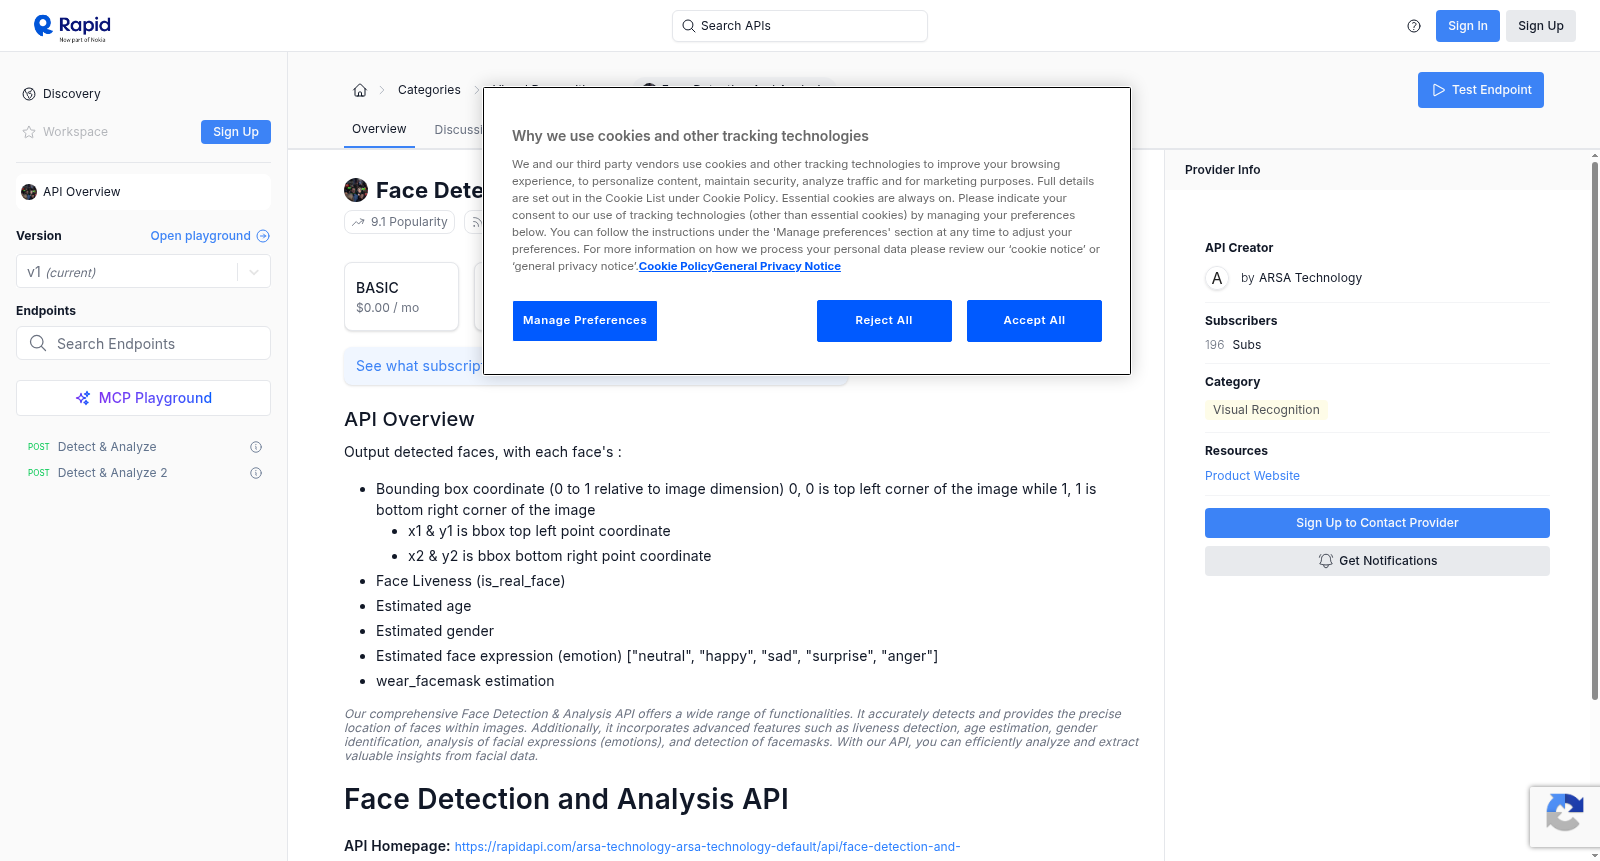Click the Visual Recognition category tag
Image resolution: width=1600 pixels, height=861 pixels.
tap(1266, 410)
